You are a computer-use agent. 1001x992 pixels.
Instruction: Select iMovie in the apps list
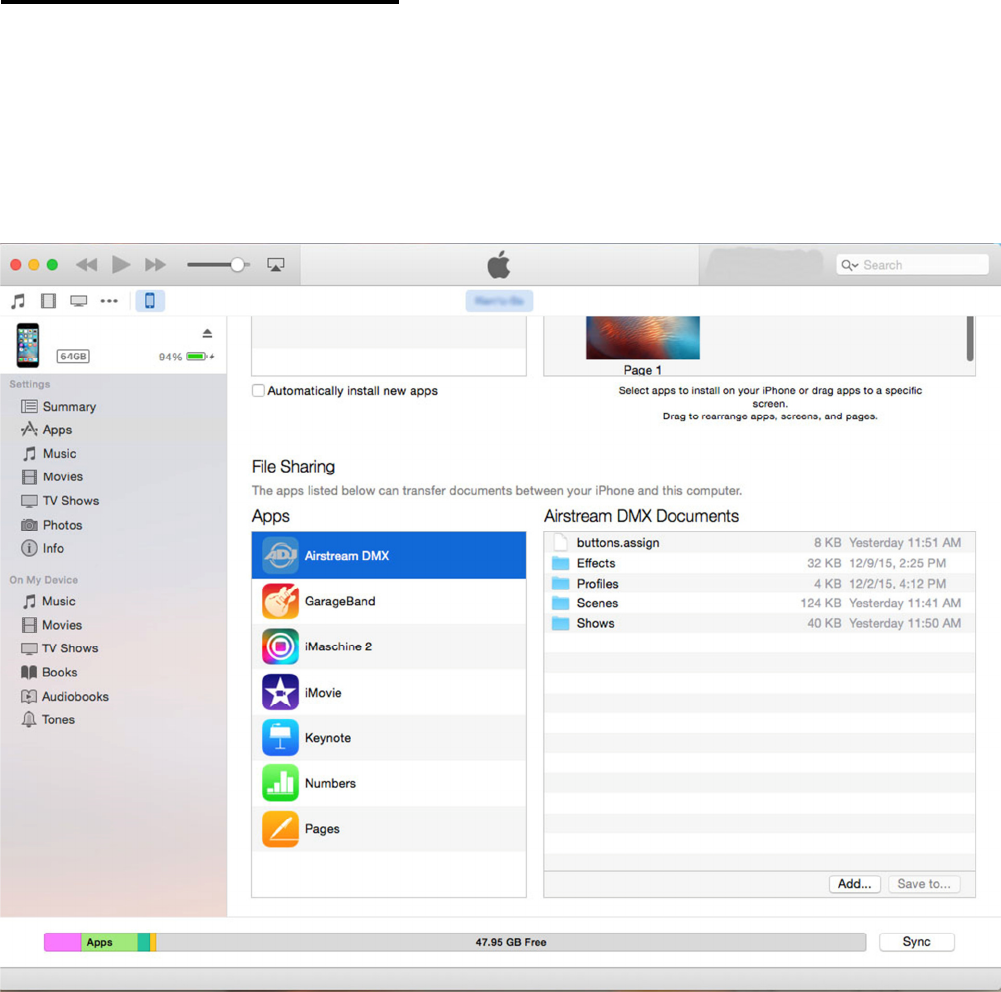pyautogui.click(x=389, y=693)
